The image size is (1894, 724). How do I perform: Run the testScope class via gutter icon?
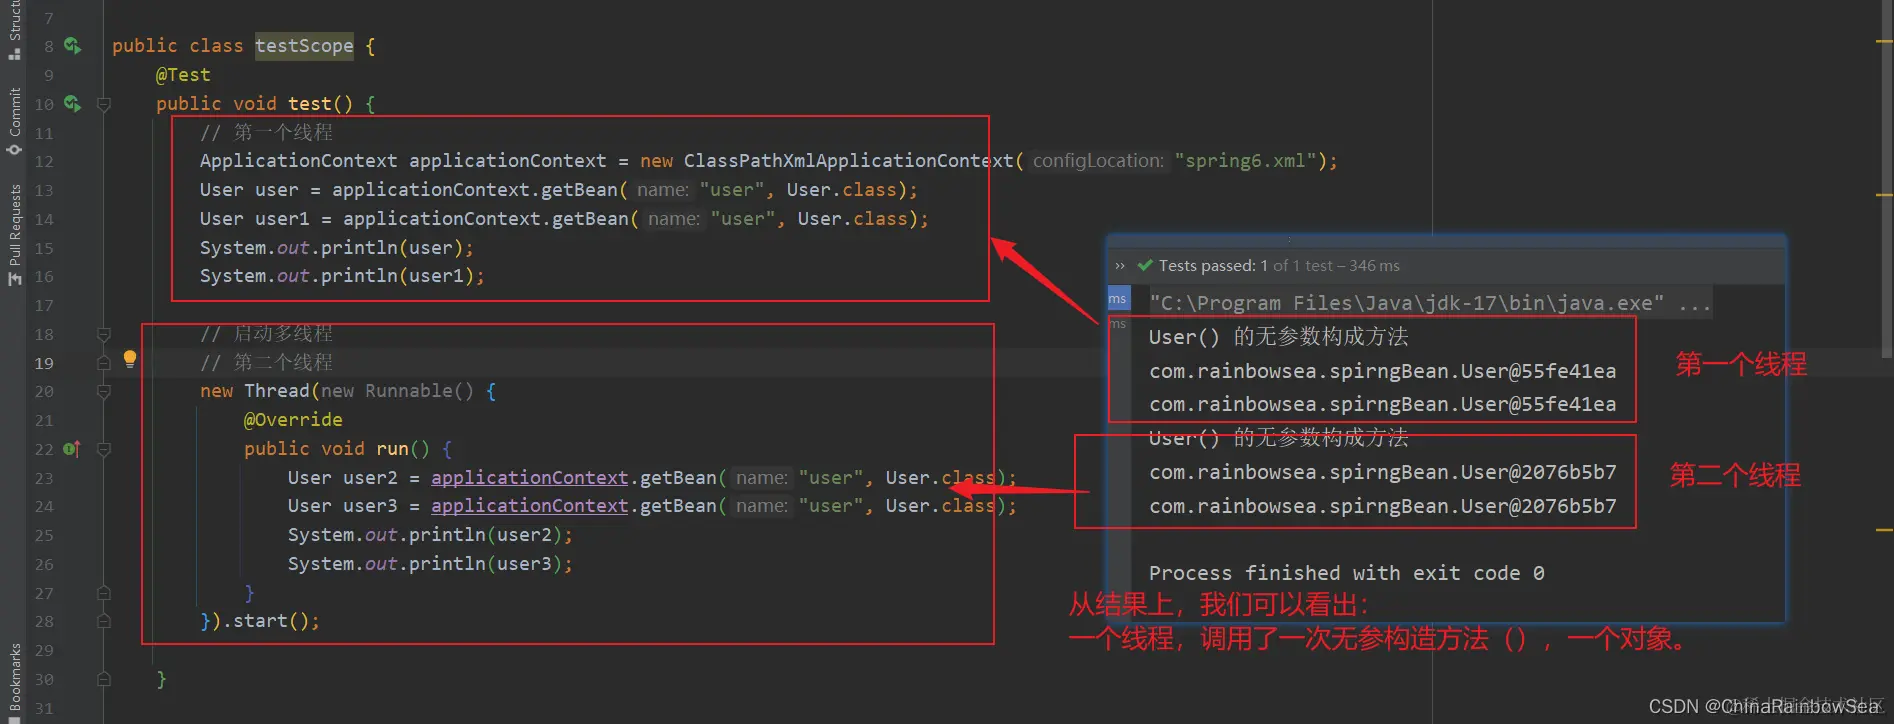tap(72, 45)
